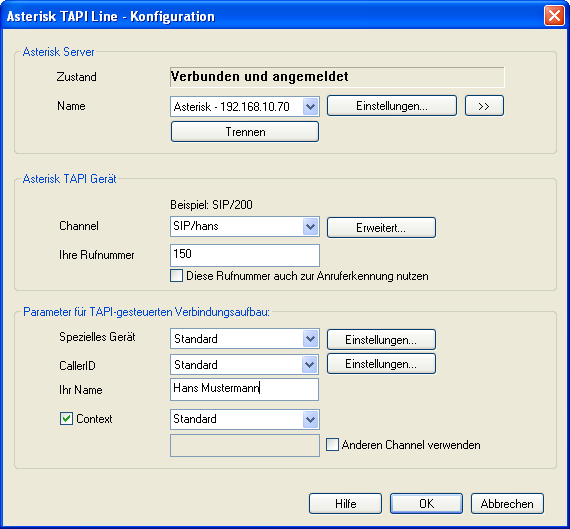Click the Hilfe button
The width and height of the screenshot is (570, 529).
[345, 504]
